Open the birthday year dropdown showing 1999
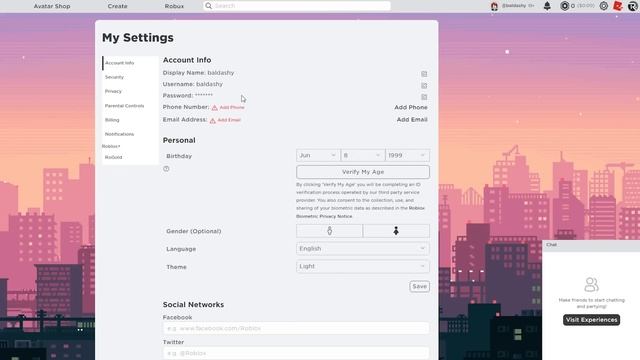This screenshot has width=640, height=360. click(407, 156)
